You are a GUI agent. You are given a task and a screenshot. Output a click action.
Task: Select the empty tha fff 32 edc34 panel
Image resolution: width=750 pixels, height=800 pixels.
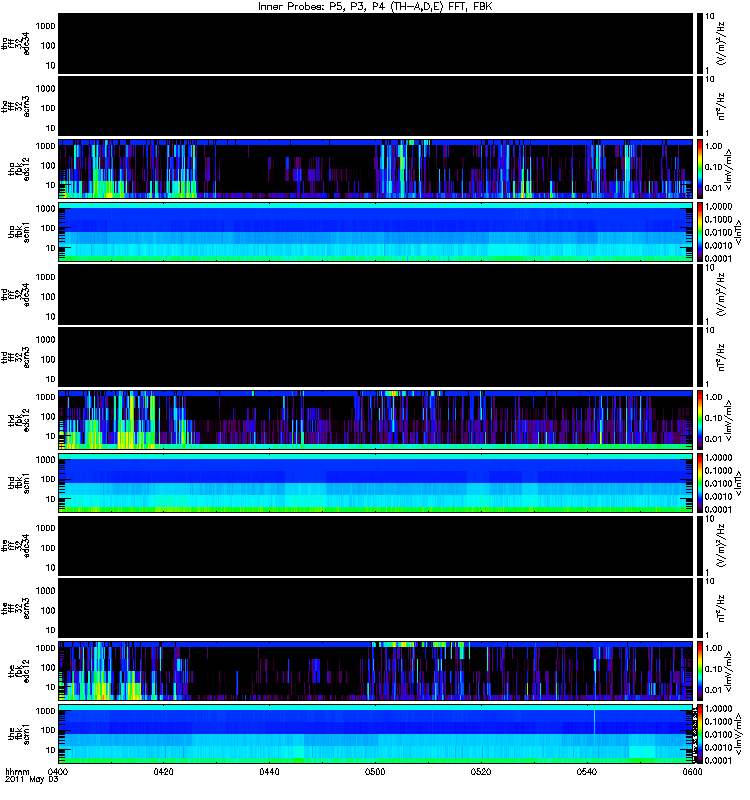(376, 43)
